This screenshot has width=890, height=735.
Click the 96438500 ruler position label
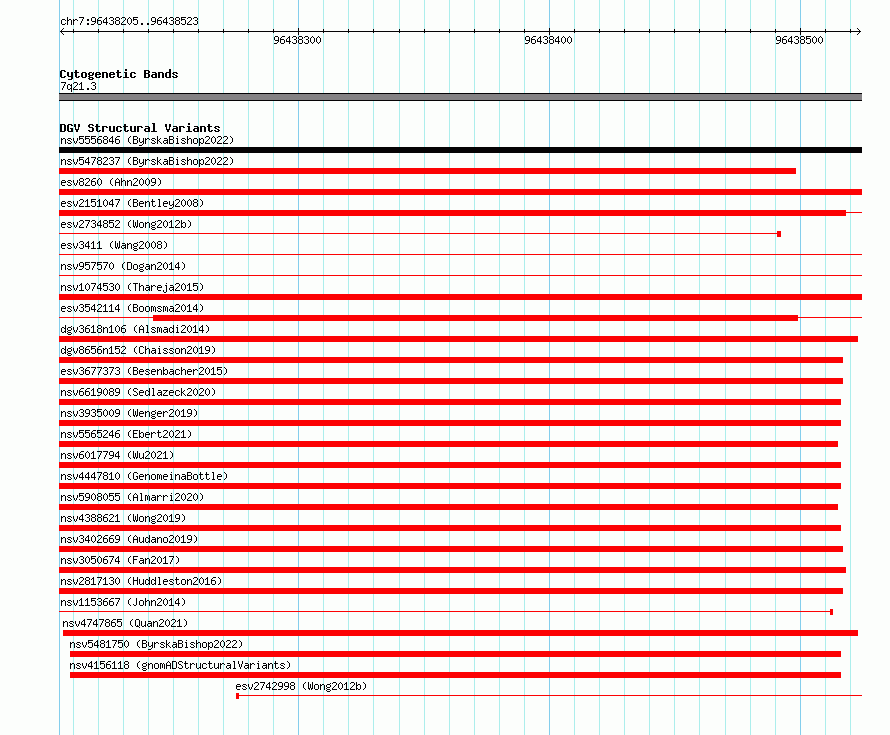799,40
